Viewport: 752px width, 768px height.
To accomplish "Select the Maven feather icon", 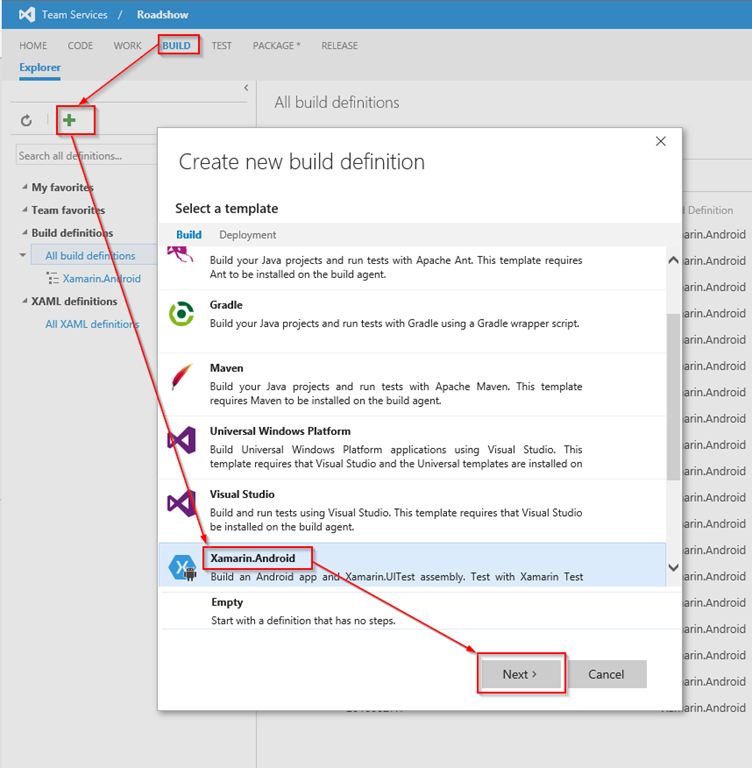I will 181,377.
